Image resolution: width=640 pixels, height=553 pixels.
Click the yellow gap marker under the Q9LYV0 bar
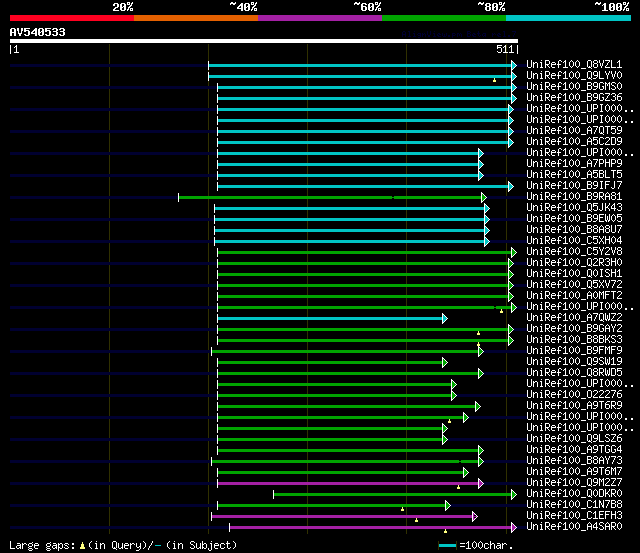494,80
